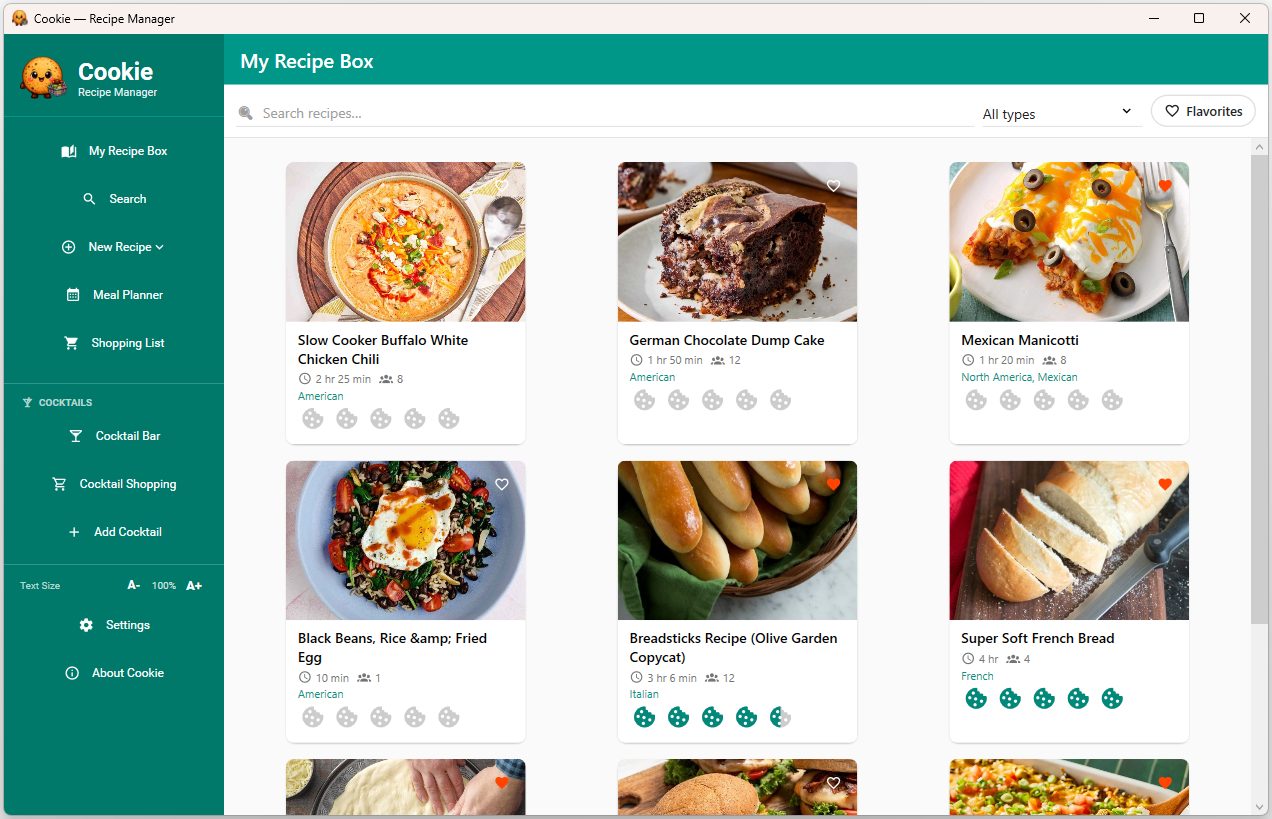This screenshot has width=1272, height=819.
Task: Rate German Chocolate Dump Cake two cookies
Action: (x=679, y=400)
